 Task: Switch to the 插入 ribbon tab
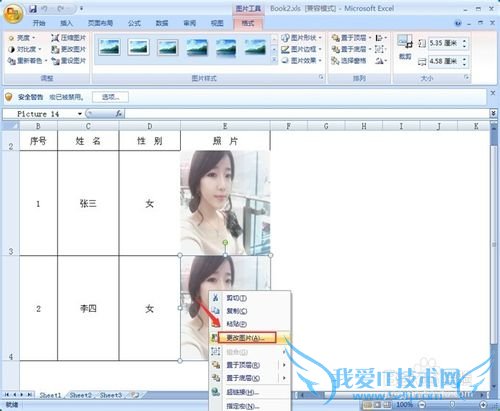(x=66, y=23)
